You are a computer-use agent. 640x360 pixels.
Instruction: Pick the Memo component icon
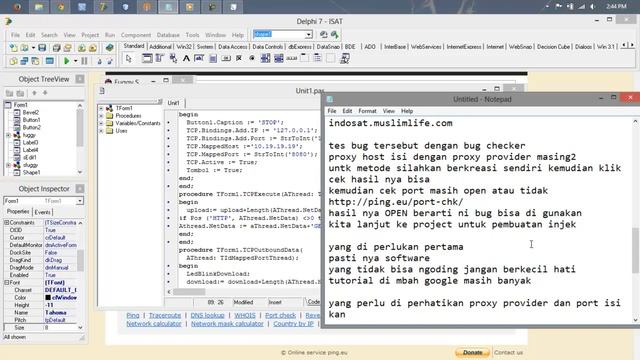[213, 59]
